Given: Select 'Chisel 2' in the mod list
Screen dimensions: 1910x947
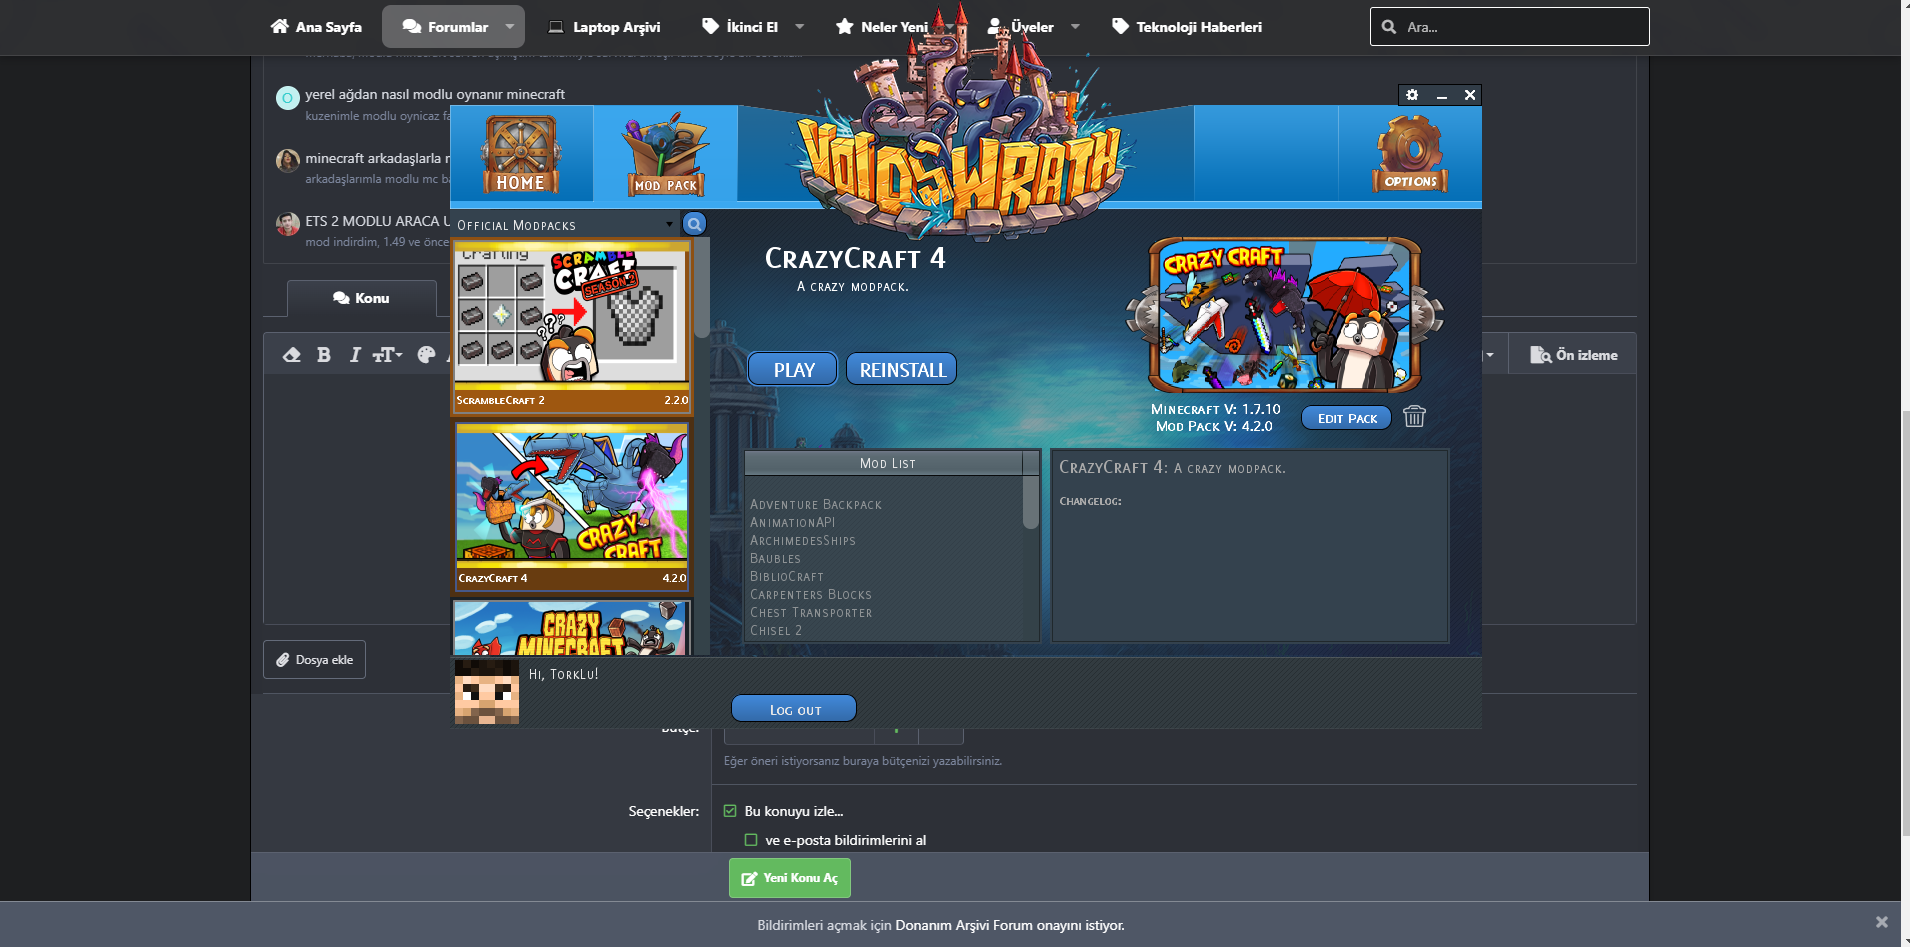Looking at the screenshot, I should [776, 631].
